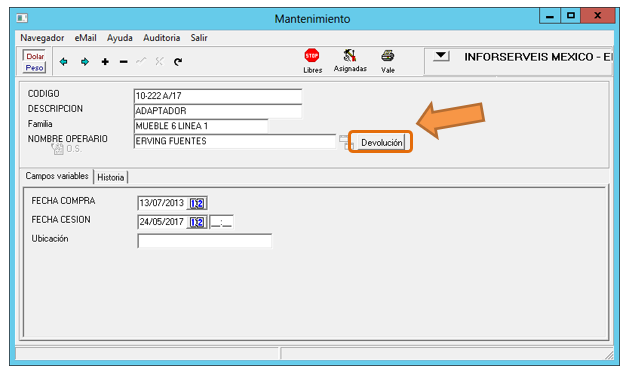Click the empty Ubicación field

(204, 241)
